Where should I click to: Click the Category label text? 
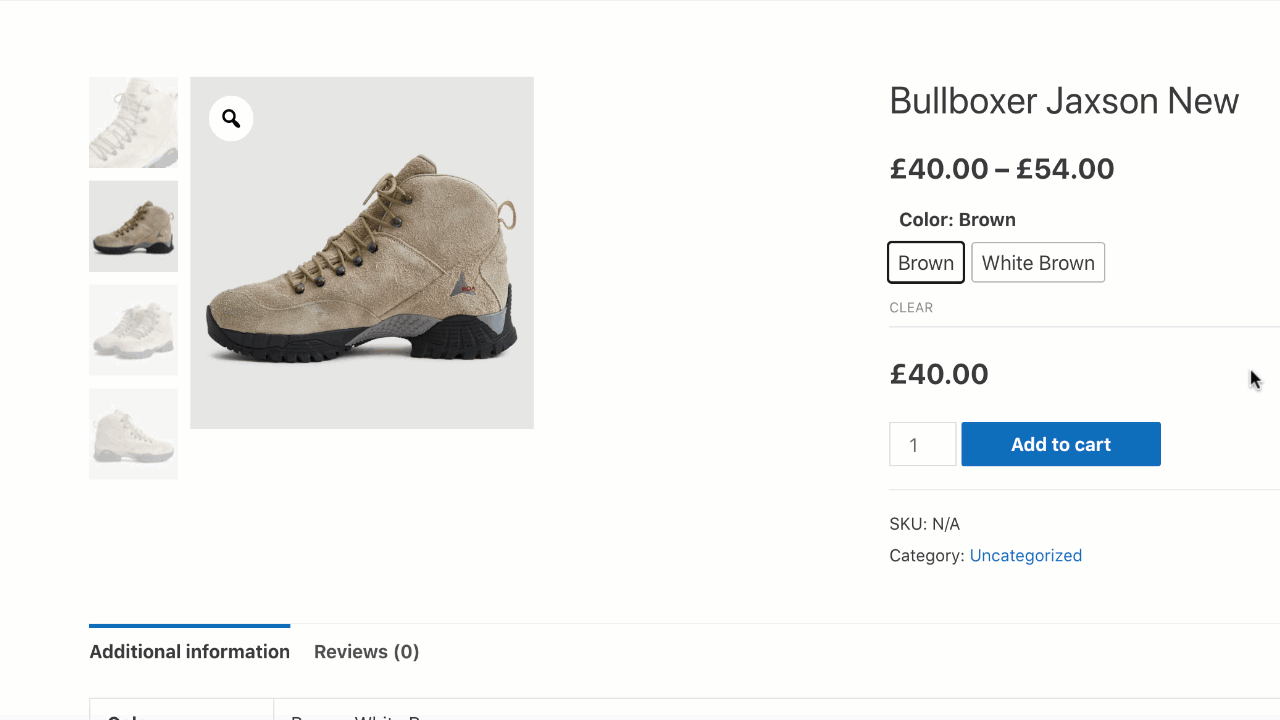tap(926, 556)
